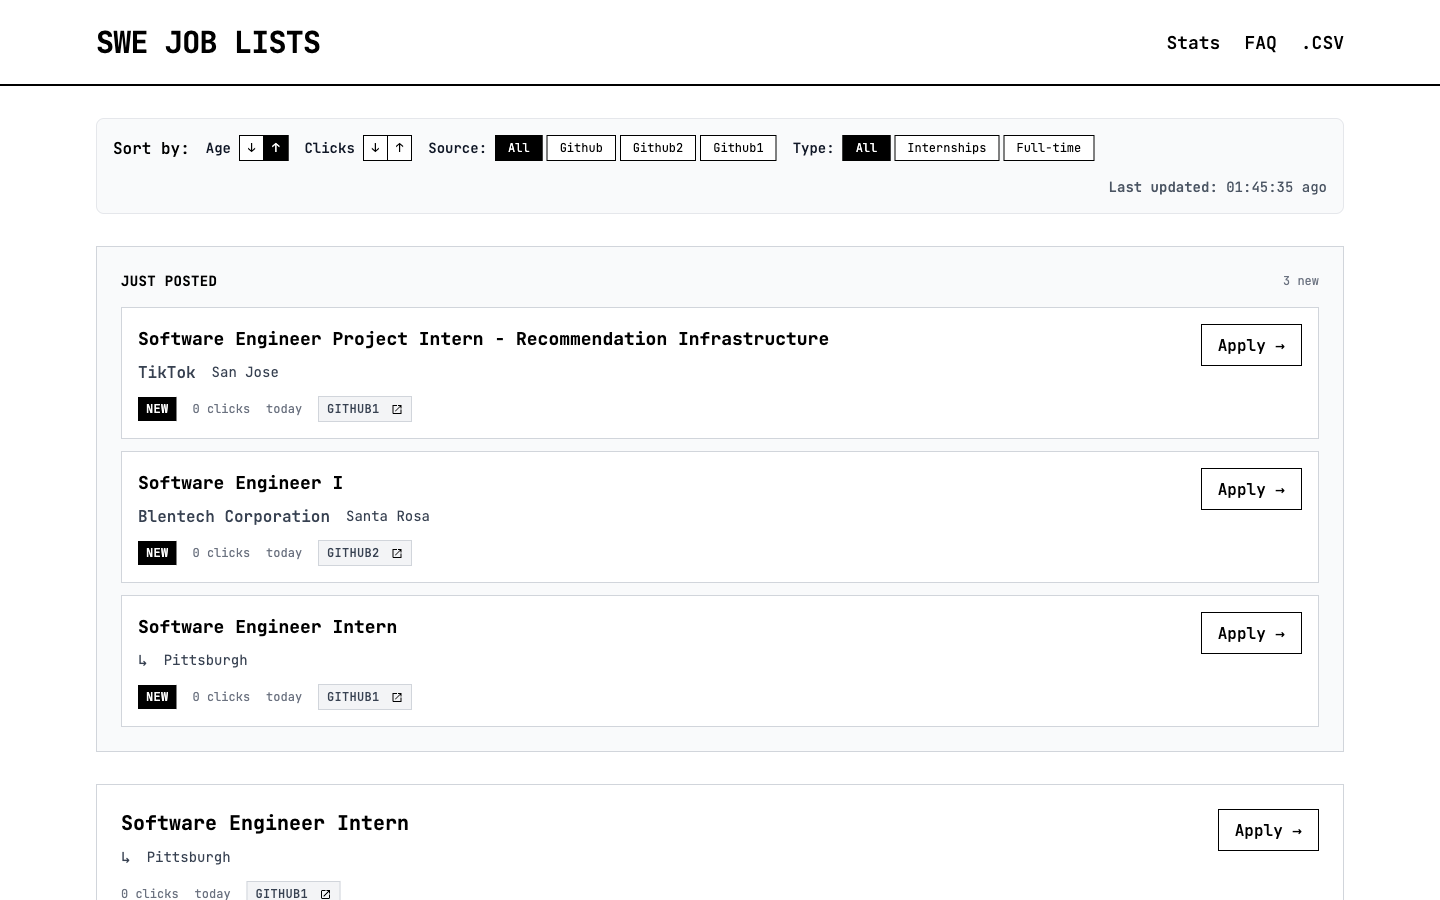
Task: Filter type by Full-time
Action: tap(1049, 148)
